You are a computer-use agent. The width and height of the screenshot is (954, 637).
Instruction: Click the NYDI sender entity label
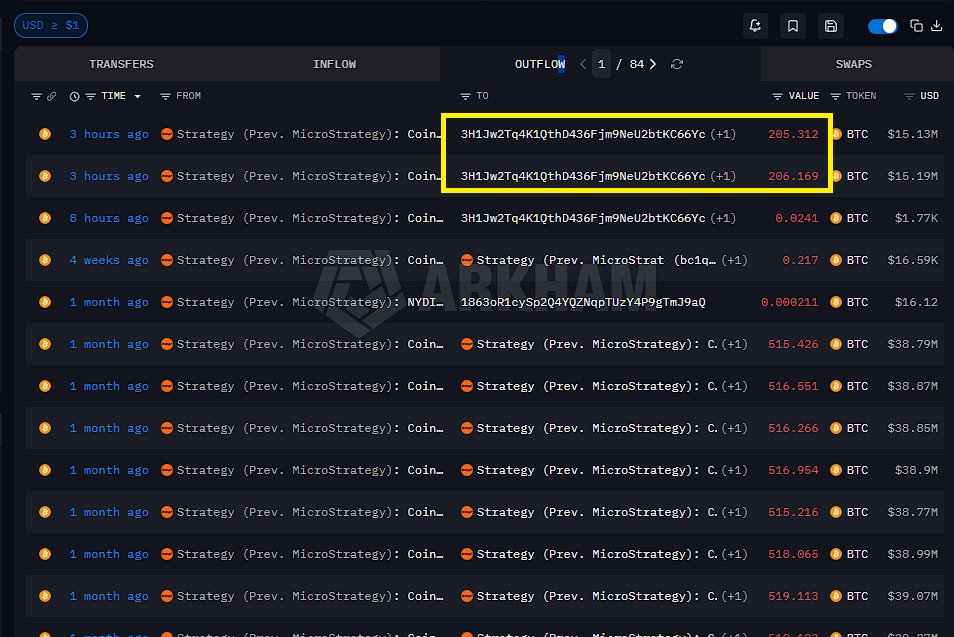coord(425,302)
